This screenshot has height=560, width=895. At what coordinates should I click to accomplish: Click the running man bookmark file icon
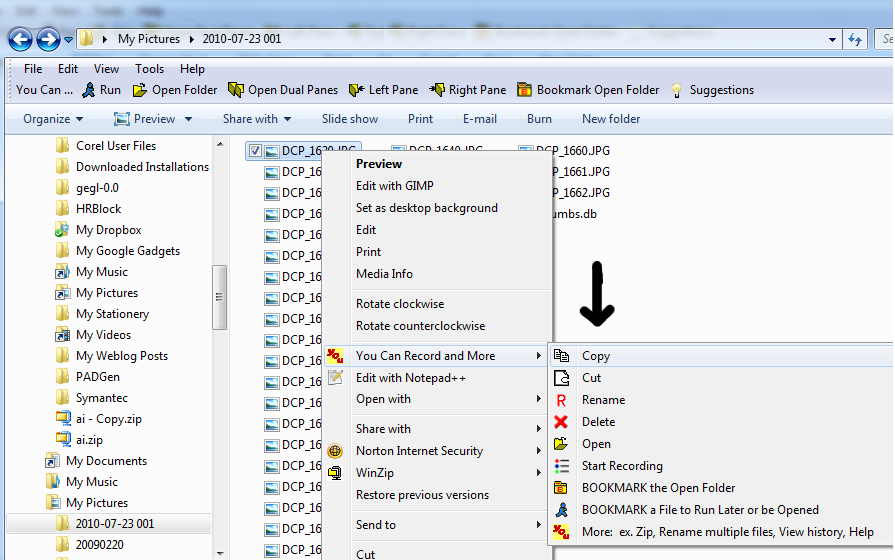pyautogui.click(x=562, y=510)
